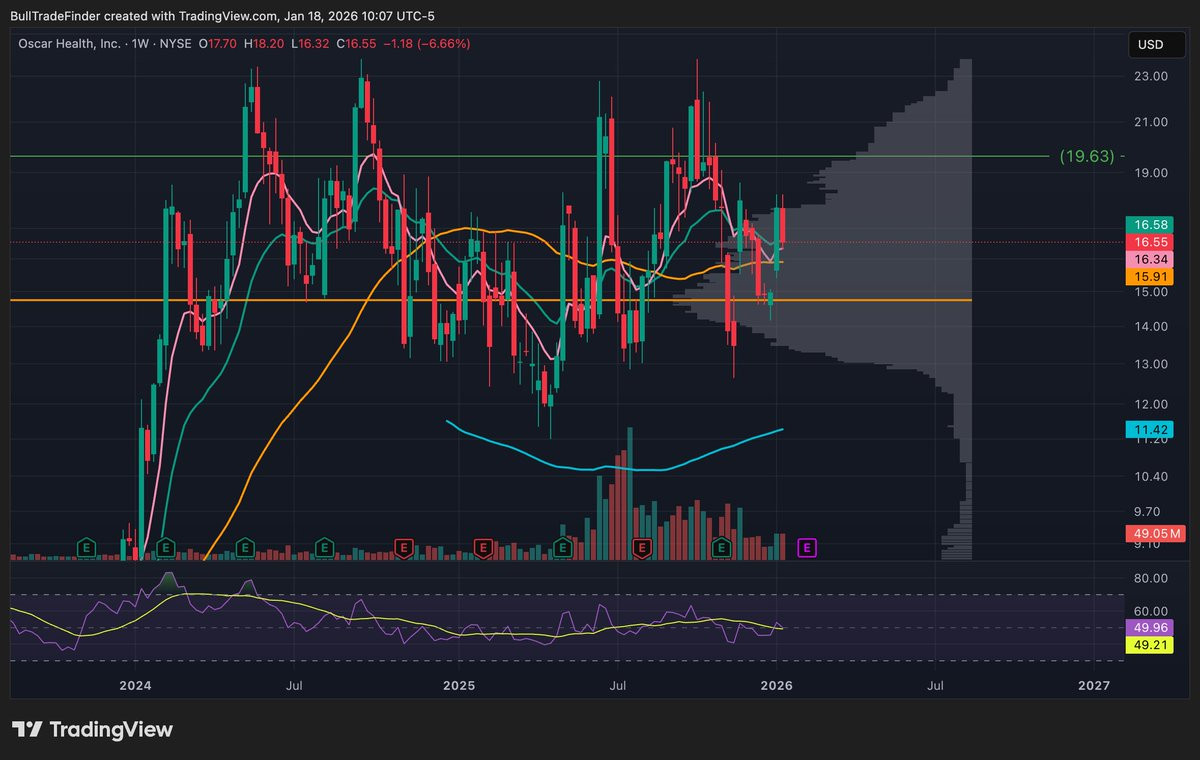Click the blue 11.42 moving average tag
Viewport: 1200px width, 760px height.
[x=1147, y=430]
